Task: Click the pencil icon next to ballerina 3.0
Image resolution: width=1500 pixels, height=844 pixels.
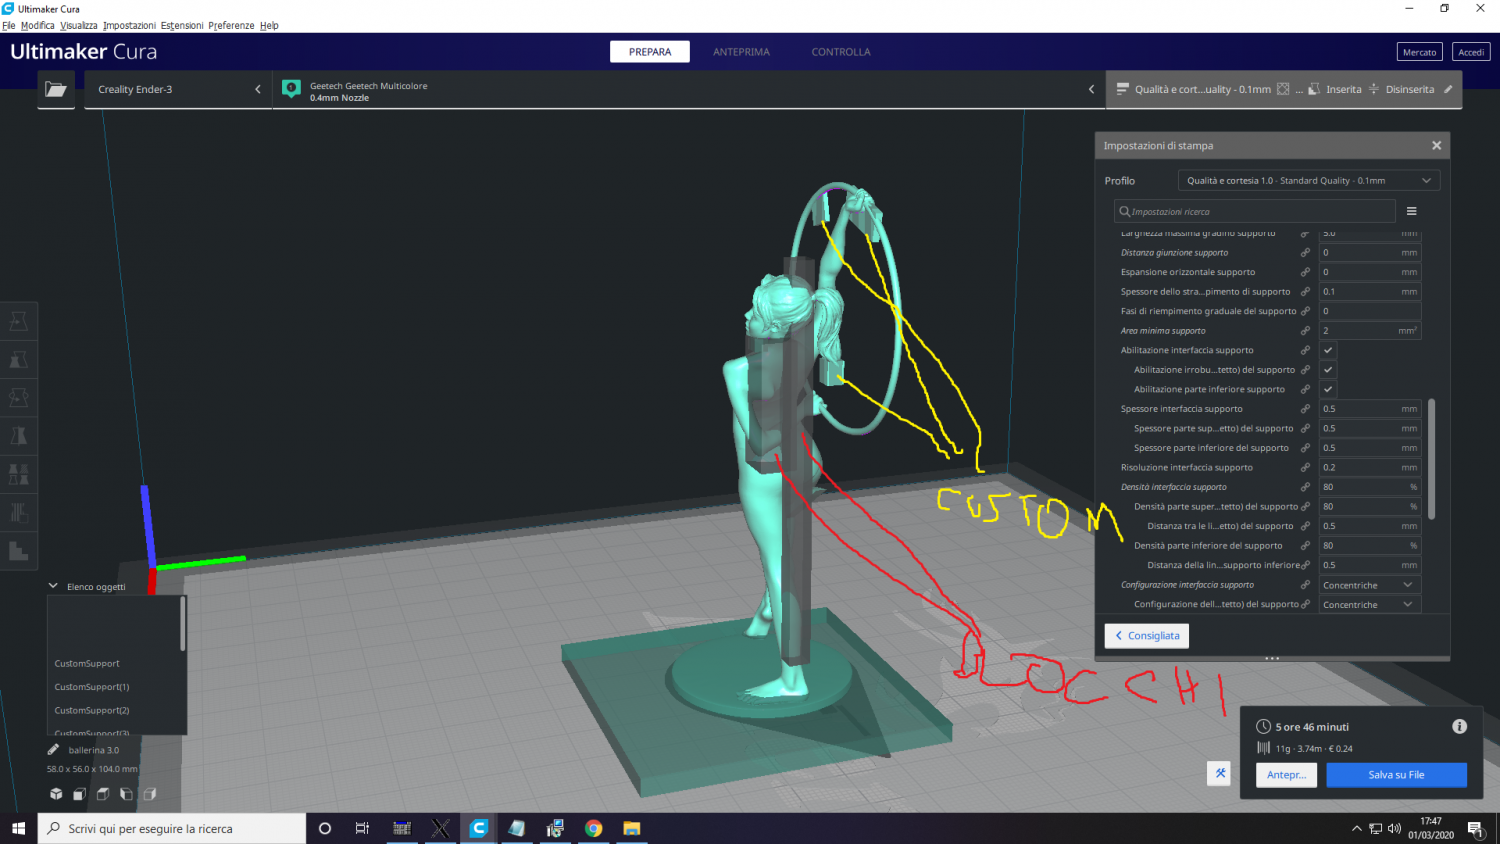Action: coord(54,750)
